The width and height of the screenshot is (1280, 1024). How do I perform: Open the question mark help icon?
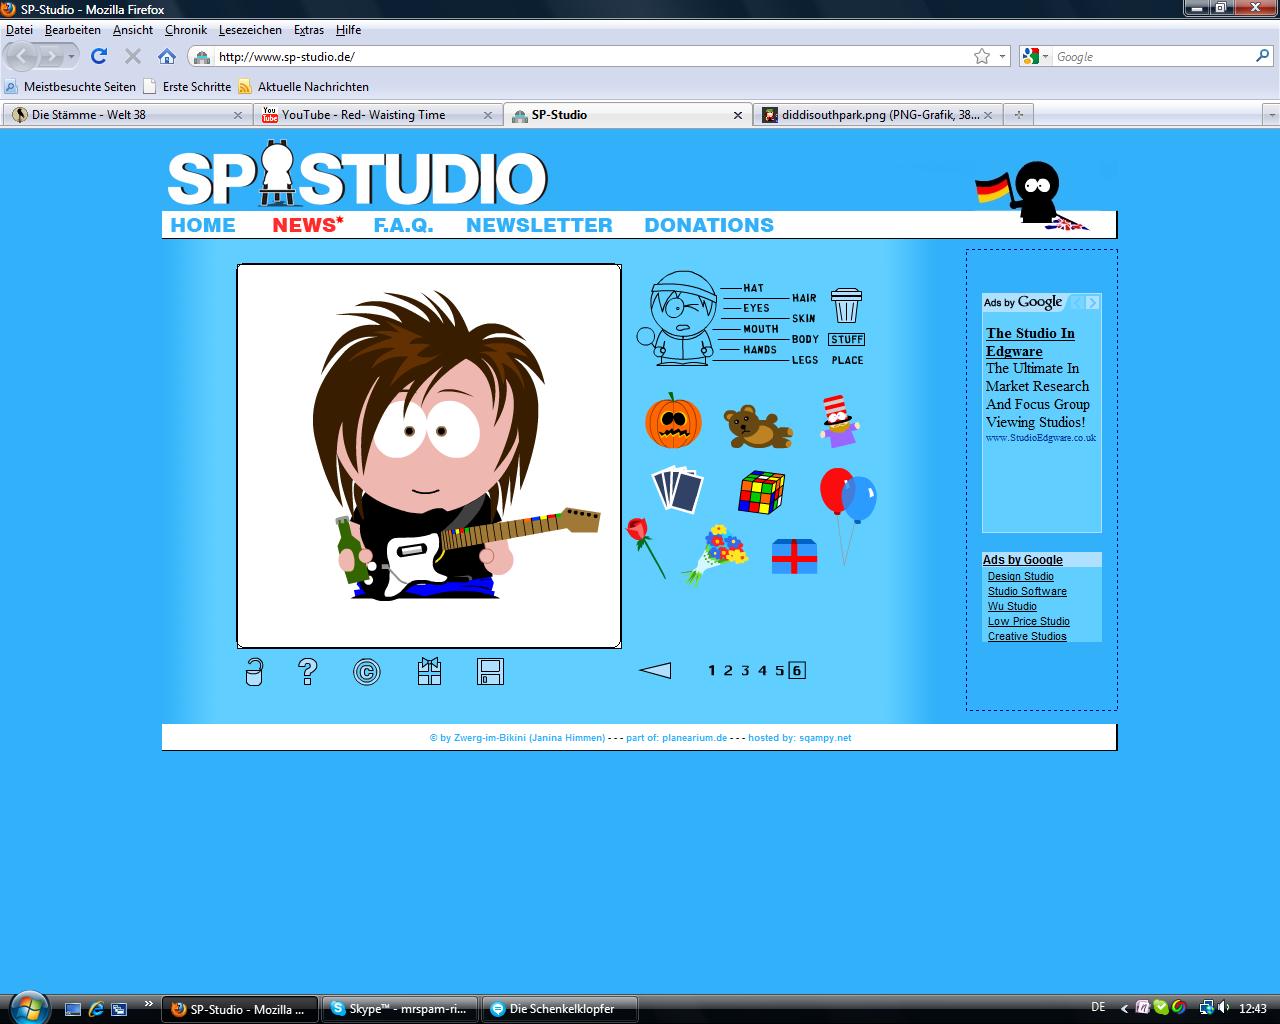tap(308, 671)
